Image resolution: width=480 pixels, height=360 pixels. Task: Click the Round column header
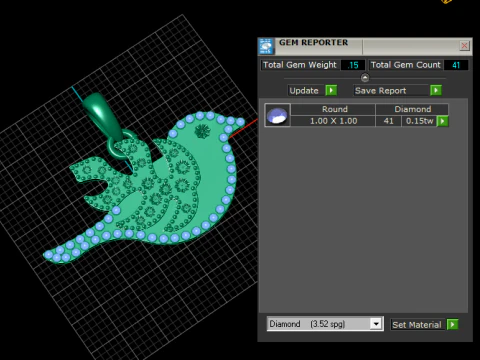[334, 109]
